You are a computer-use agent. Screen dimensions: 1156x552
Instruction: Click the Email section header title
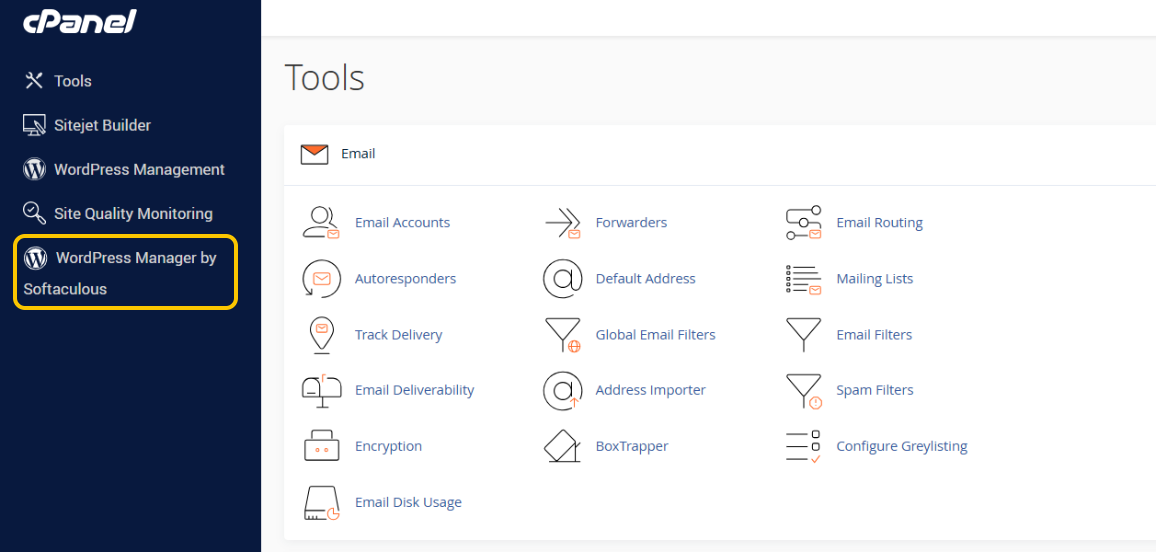[358, 154]
